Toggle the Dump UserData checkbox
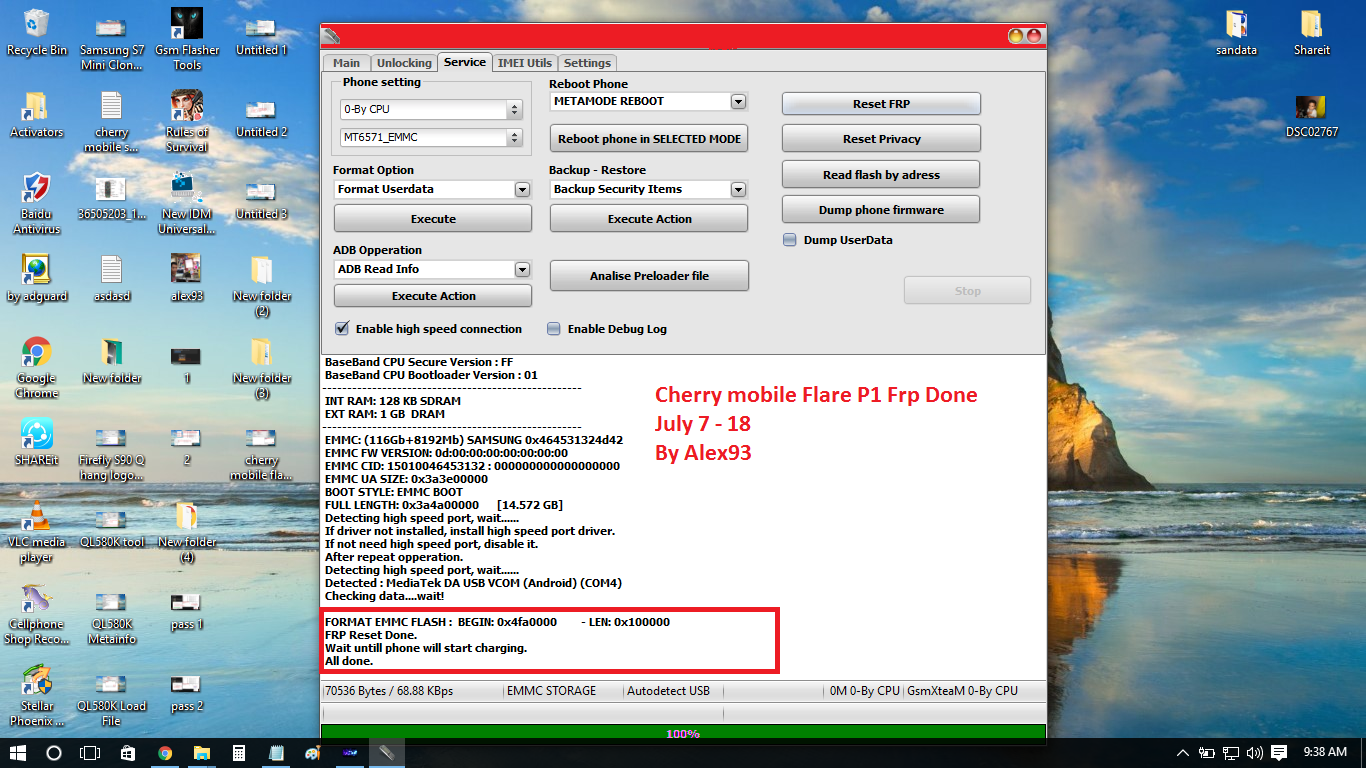Viewport: 1366px width, 768px height. (790, 240)
